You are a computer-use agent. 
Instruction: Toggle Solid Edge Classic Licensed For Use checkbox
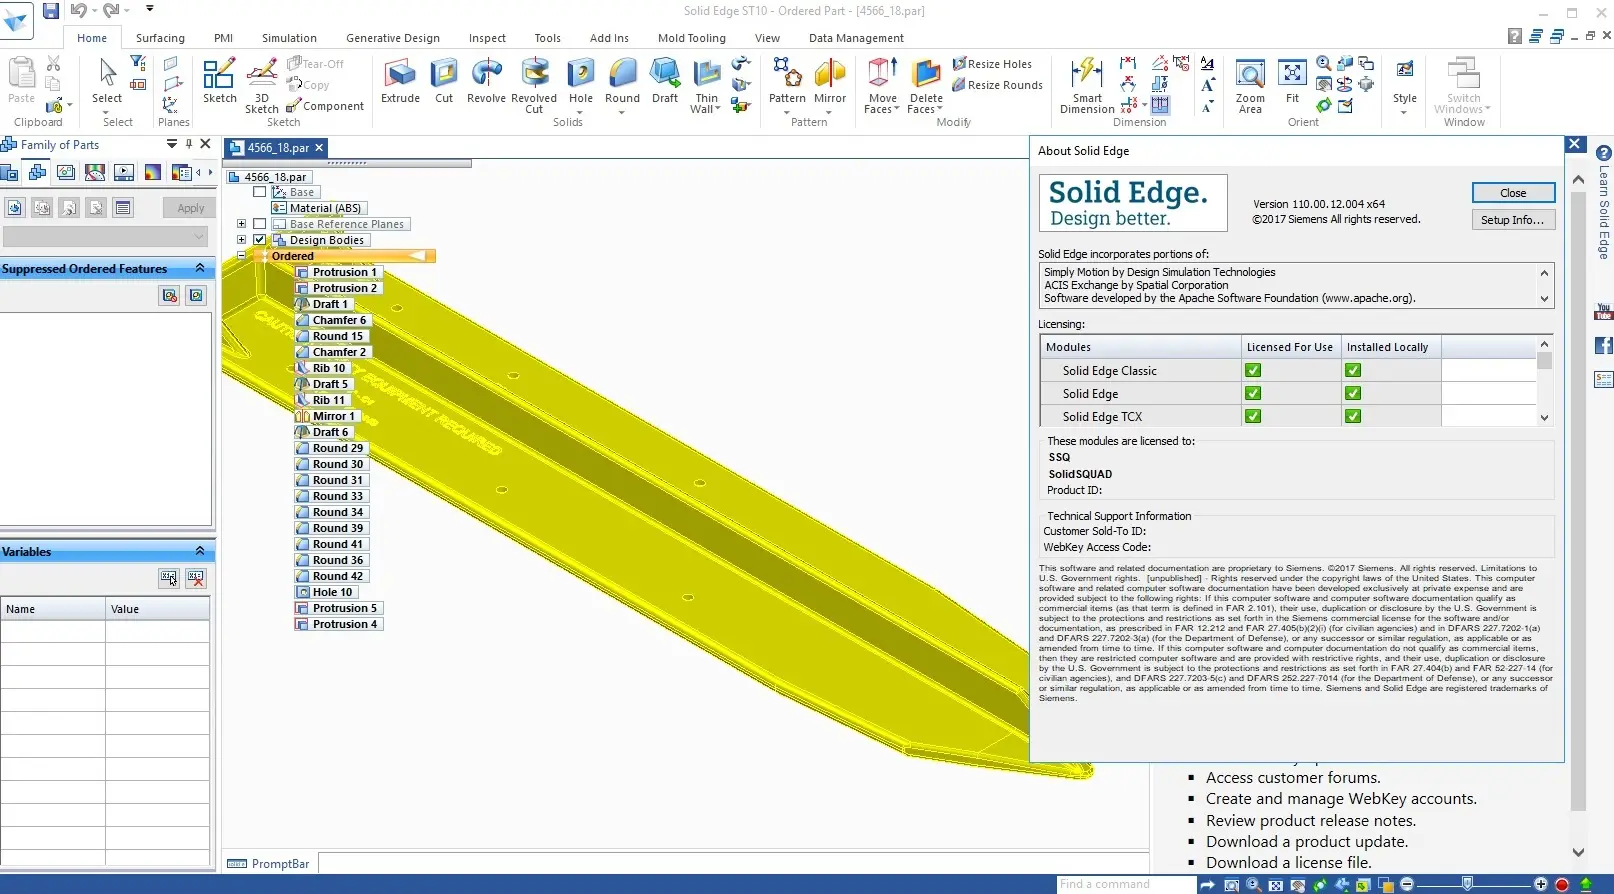click(x=1253, y=370)
